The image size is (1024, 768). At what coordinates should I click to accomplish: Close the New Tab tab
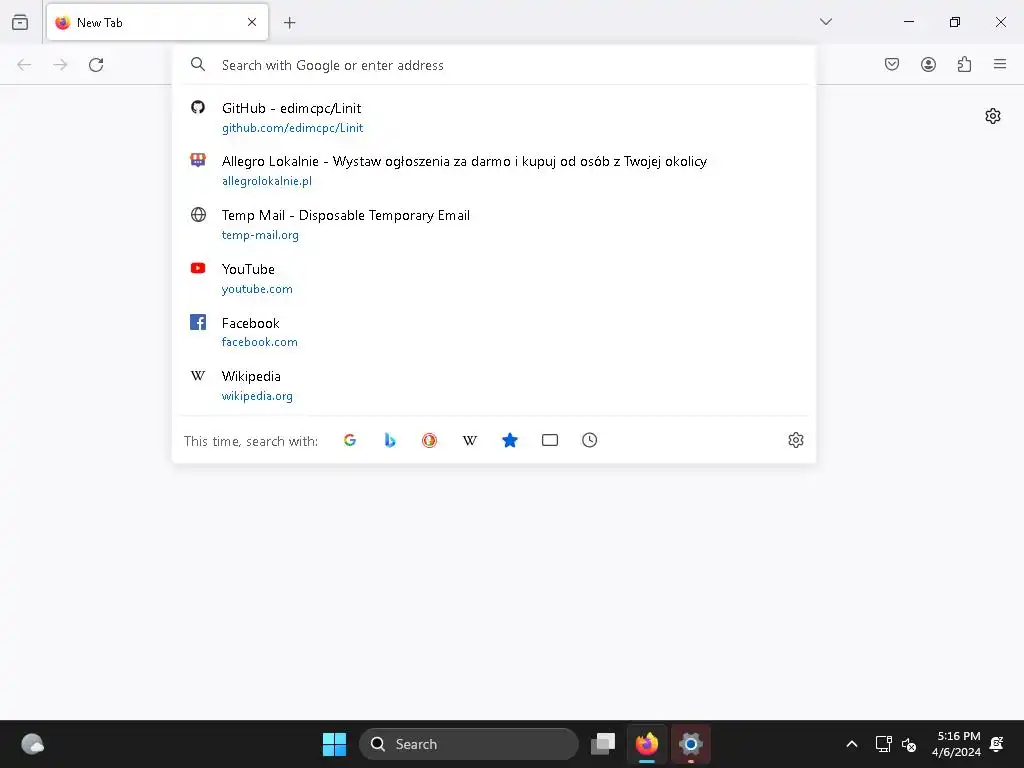pyautogui.click(x=252, y=22)
